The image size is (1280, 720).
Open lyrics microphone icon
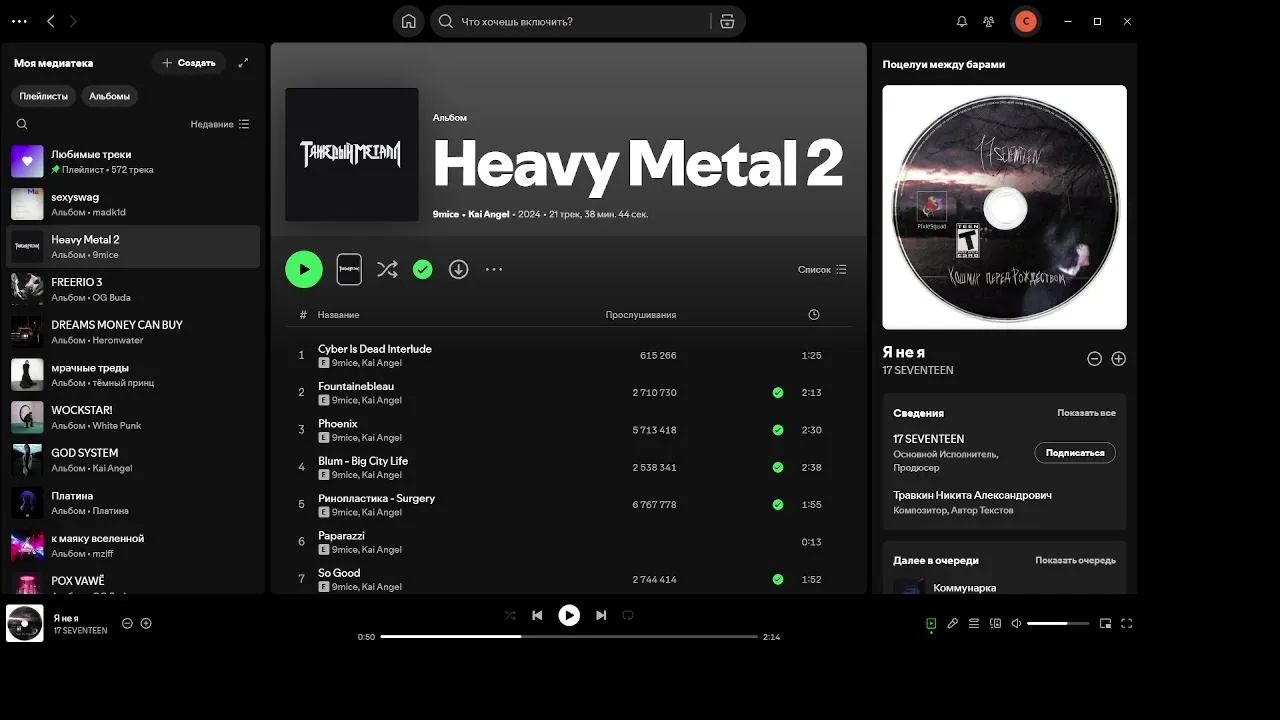(953, 623)
